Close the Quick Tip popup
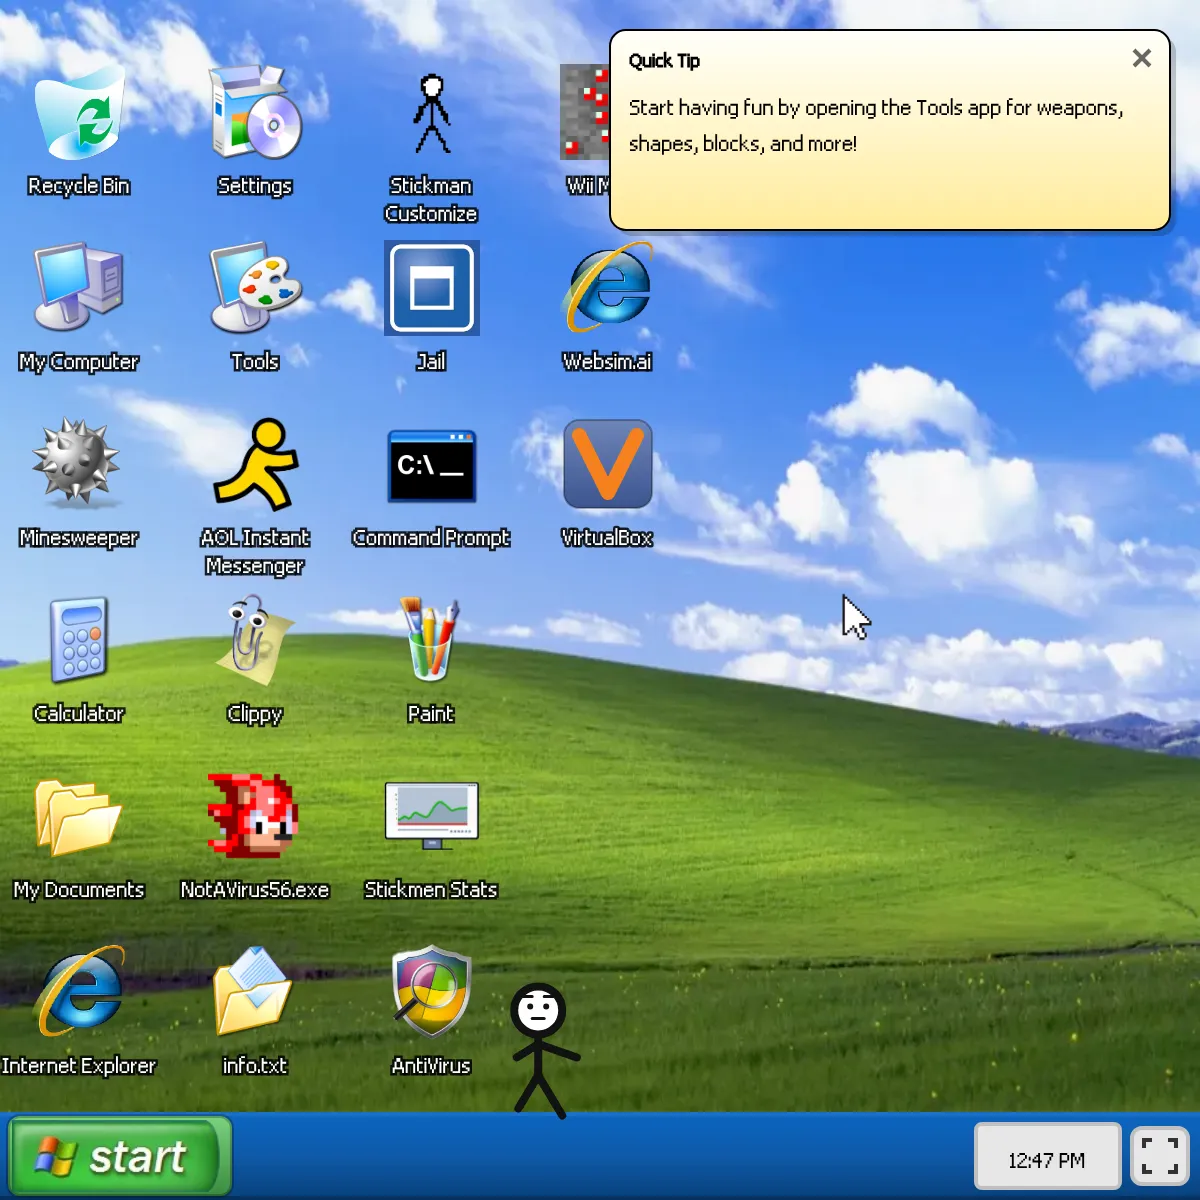Viewport: 1200px width, 1200px height. [1142, 59]
